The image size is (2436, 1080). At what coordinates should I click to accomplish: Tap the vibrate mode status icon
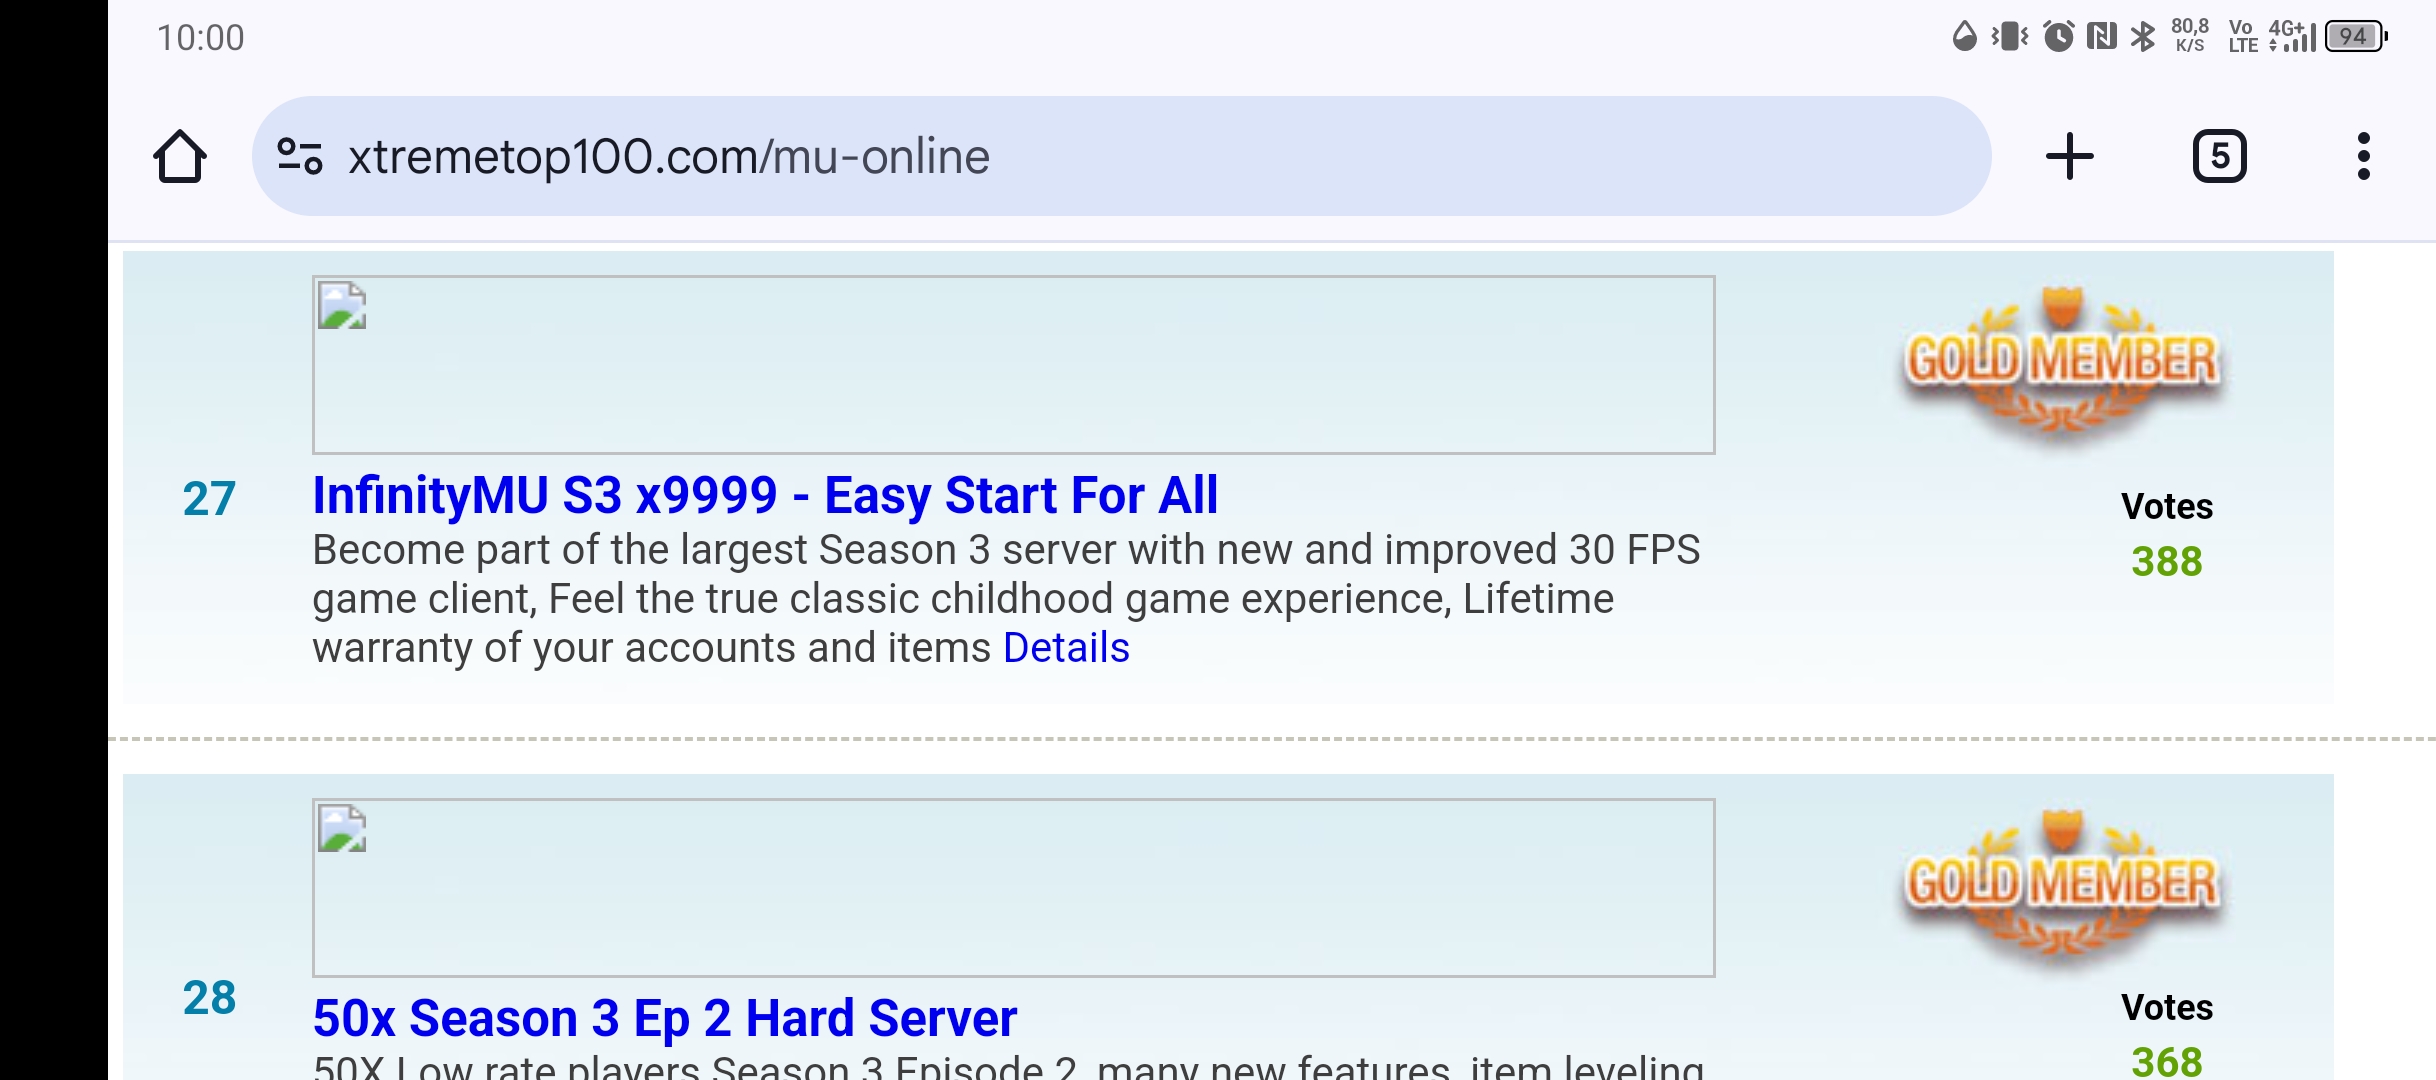coord(2009,37)
